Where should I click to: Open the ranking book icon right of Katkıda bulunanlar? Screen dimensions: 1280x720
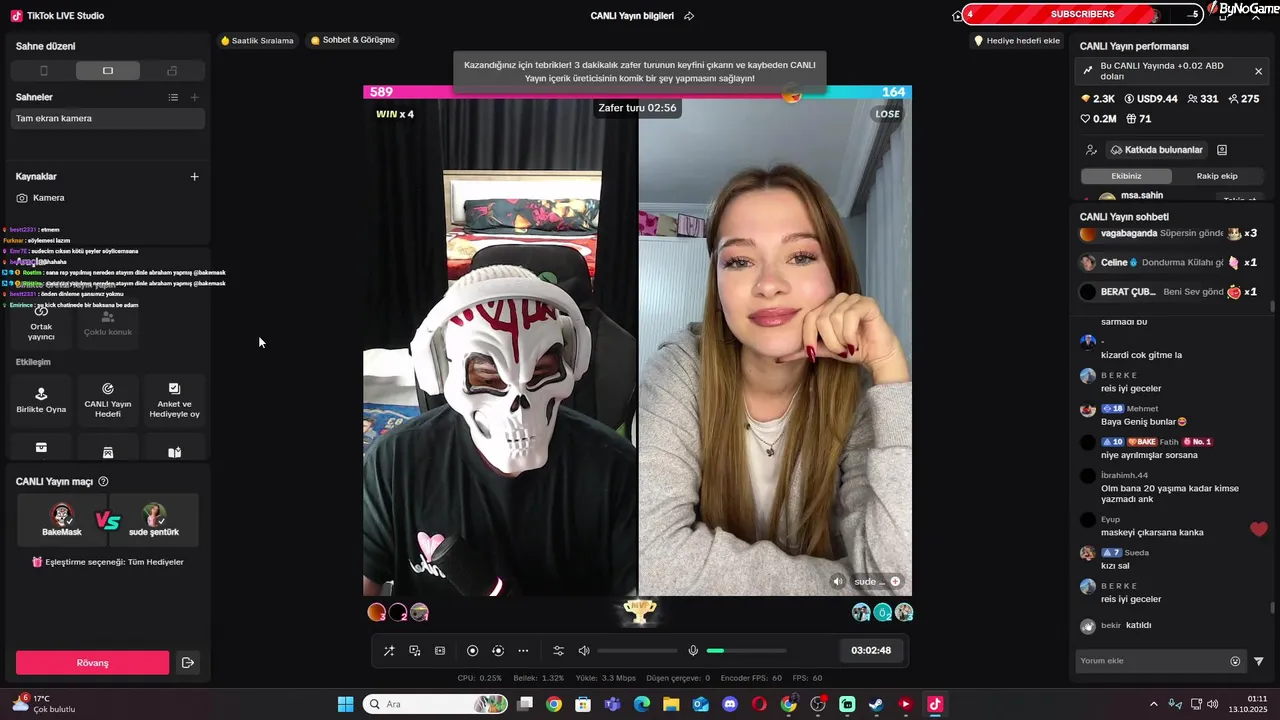[x=1222, y=150]
